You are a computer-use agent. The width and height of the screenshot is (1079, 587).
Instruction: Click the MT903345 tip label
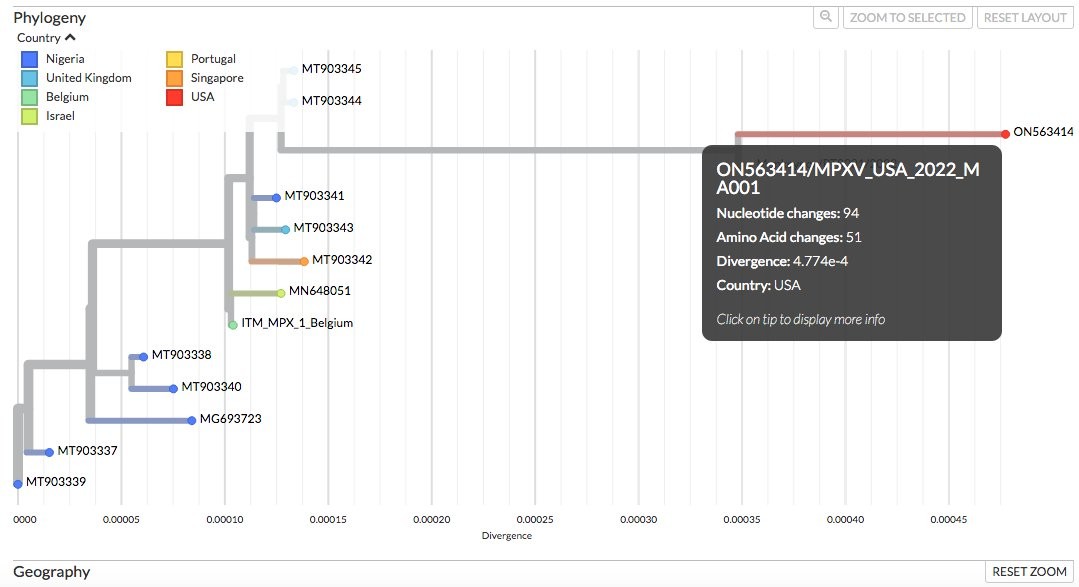coord(331,69)
